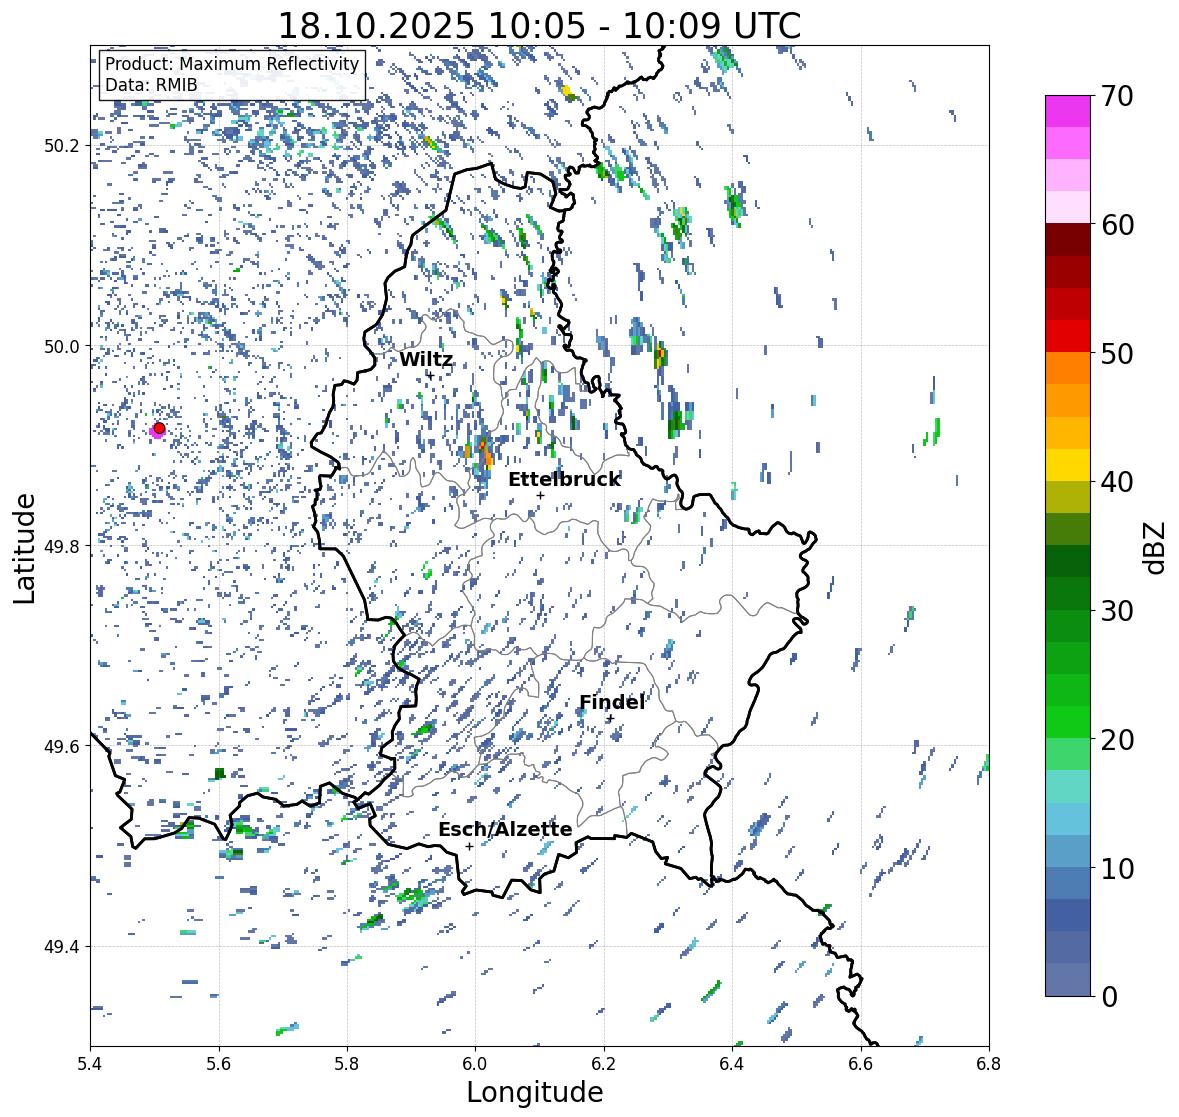The width and height of the screenshot is (1179, 1117).
Task: Click the yellow band just above 40 dBZ
Action: pyautogui.click(x=1068, y=465)
